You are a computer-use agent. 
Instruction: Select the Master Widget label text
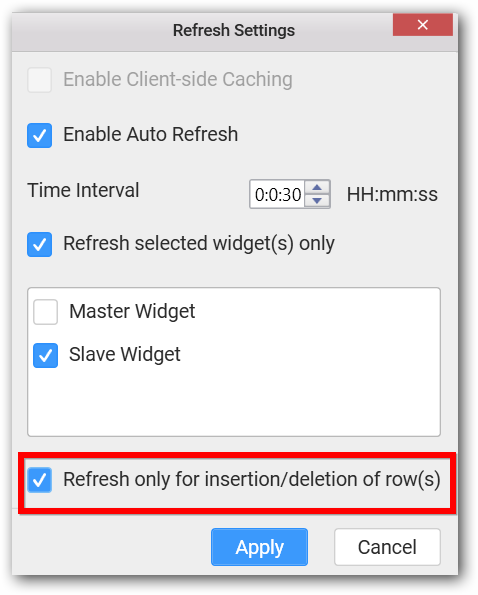132,312
